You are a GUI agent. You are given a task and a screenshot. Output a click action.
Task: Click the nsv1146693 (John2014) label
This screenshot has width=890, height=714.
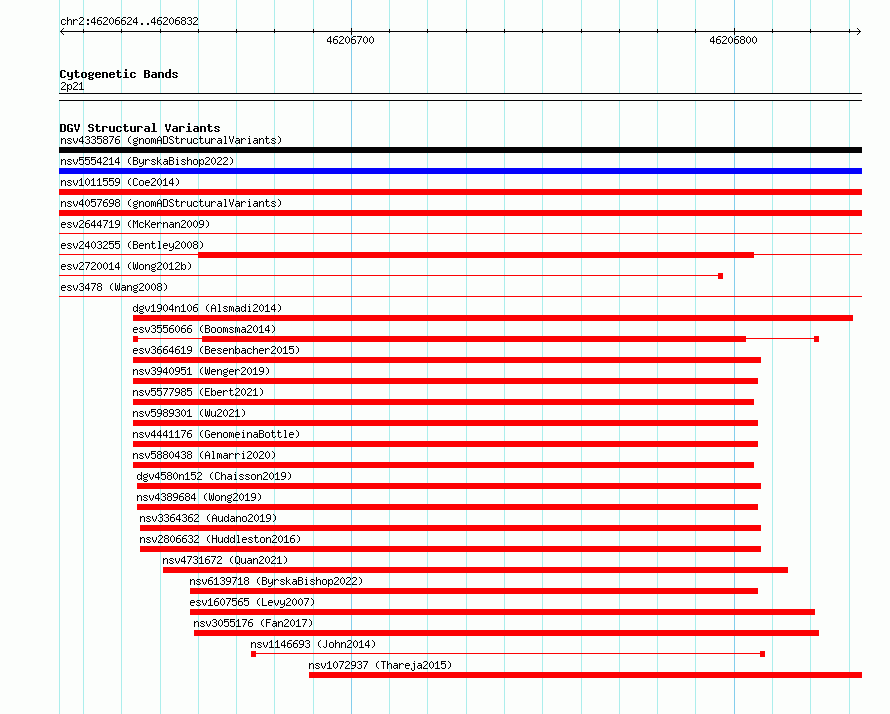(x=313, y=644)
